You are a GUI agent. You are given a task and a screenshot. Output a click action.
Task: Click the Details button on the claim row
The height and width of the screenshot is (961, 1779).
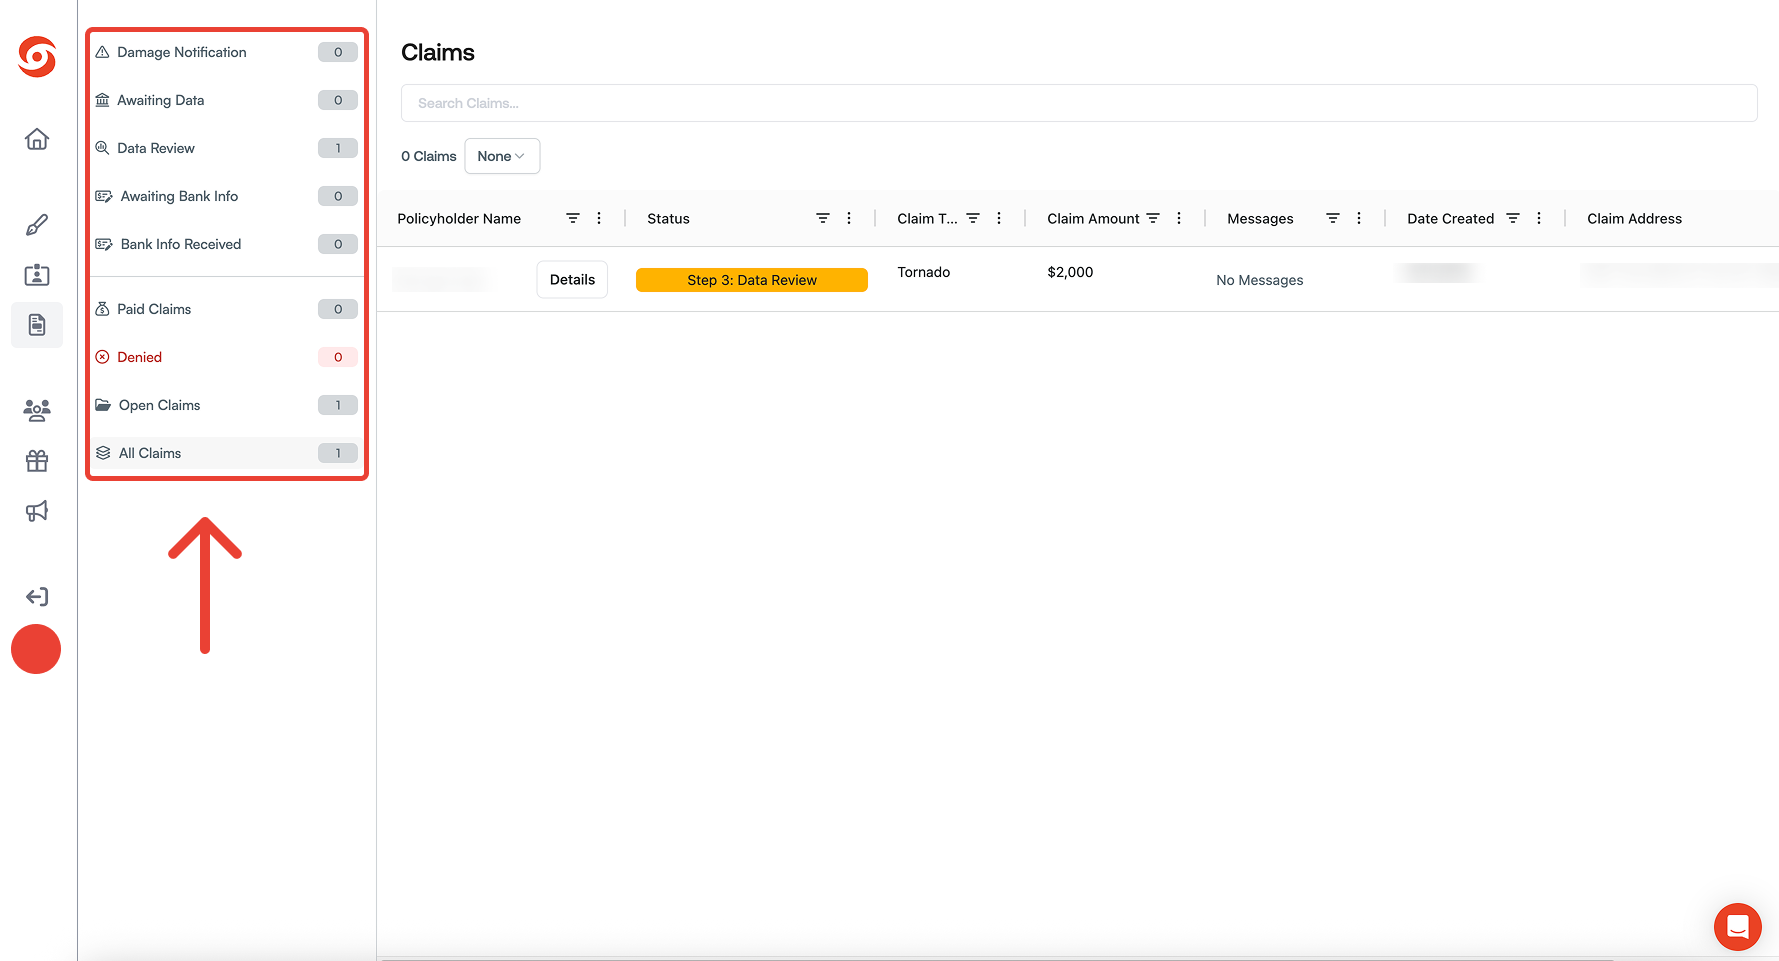pos(571,279)
